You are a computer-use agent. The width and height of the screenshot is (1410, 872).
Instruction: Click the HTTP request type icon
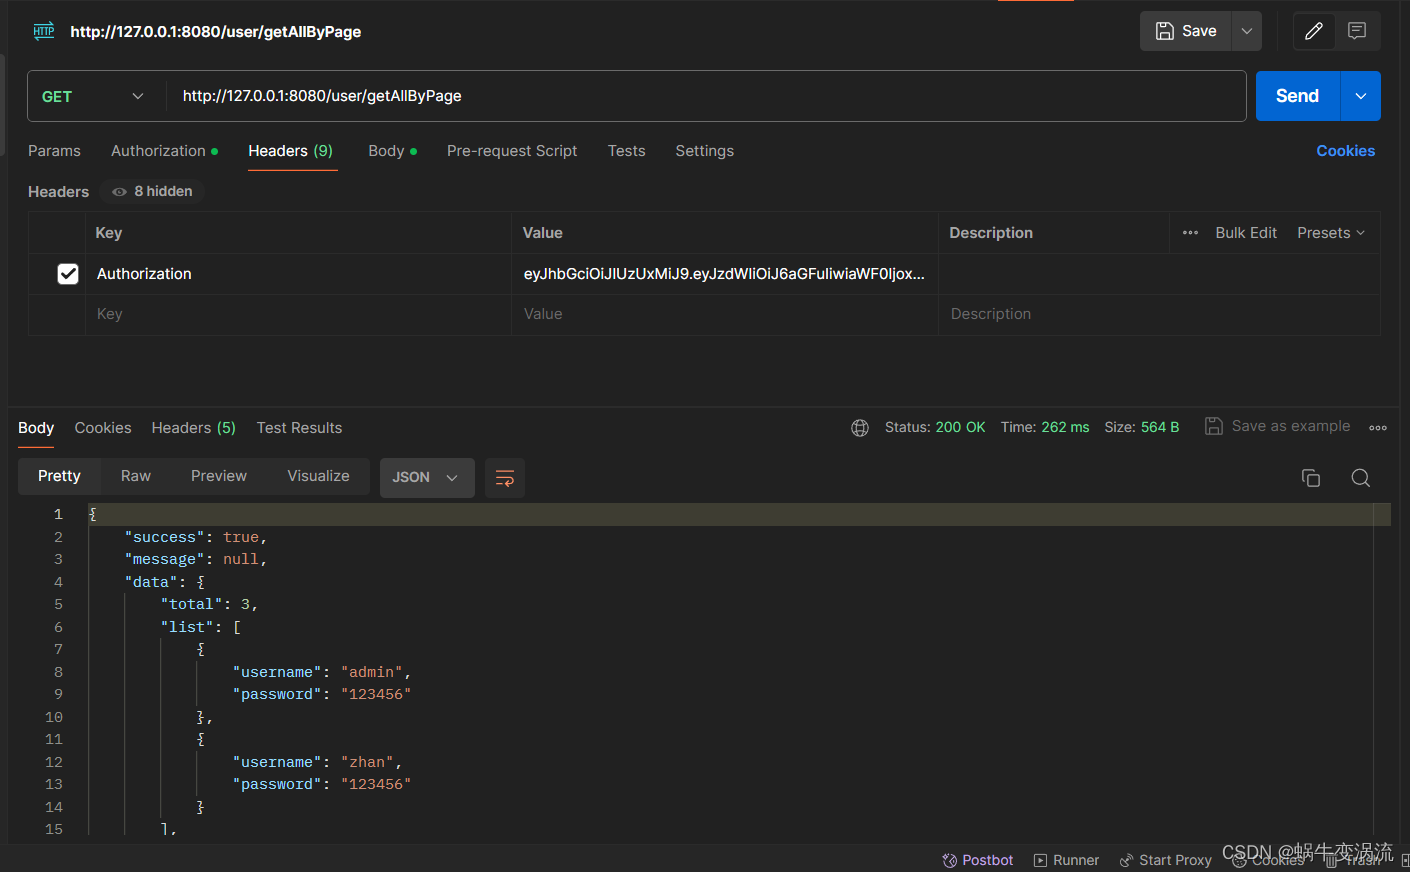(44, 31)
